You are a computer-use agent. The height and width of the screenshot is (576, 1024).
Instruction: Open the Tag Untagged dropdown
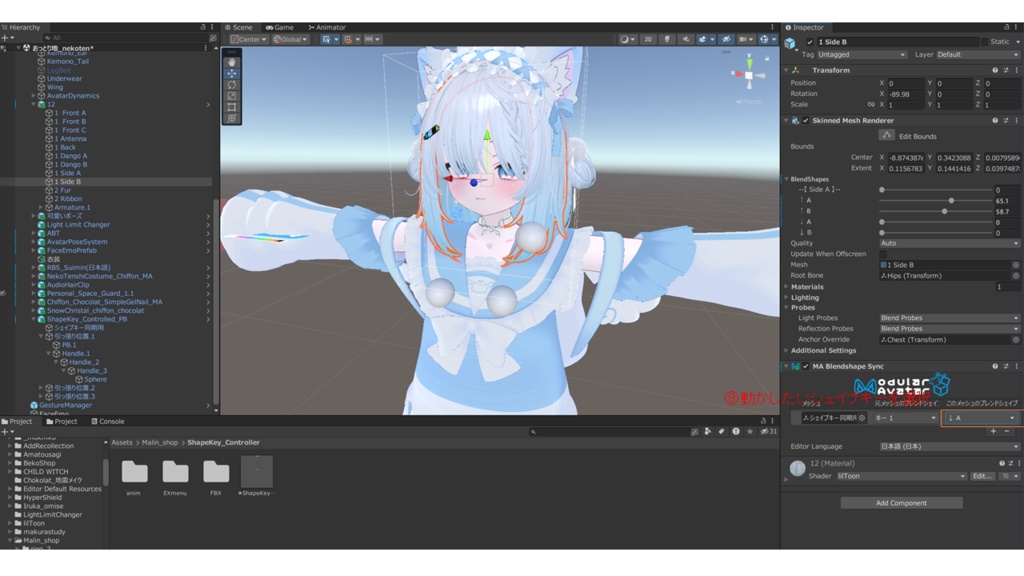click(x=861, y=55)
